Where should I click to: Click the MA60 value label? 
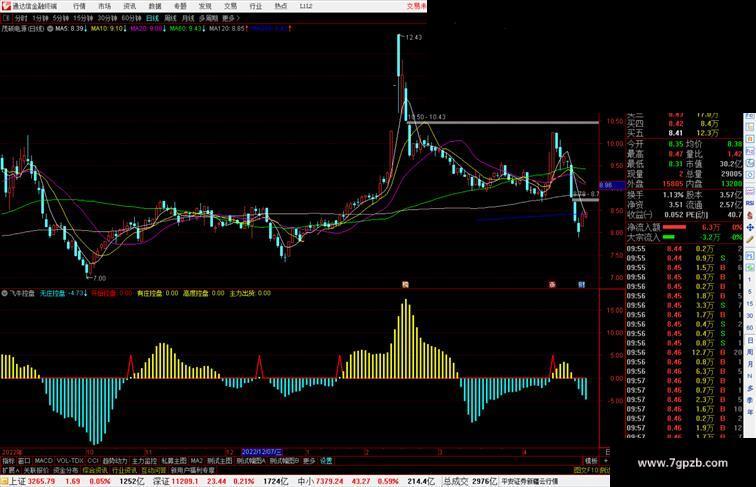pos(187,29)
